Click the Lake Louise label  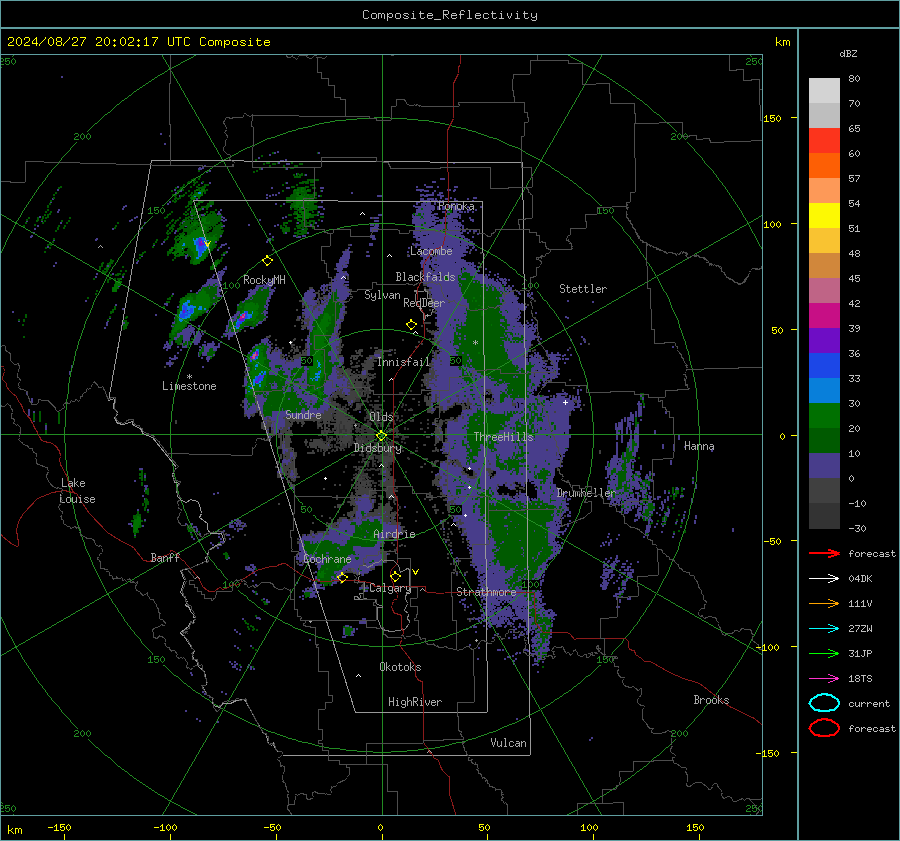tap(78, 491)
